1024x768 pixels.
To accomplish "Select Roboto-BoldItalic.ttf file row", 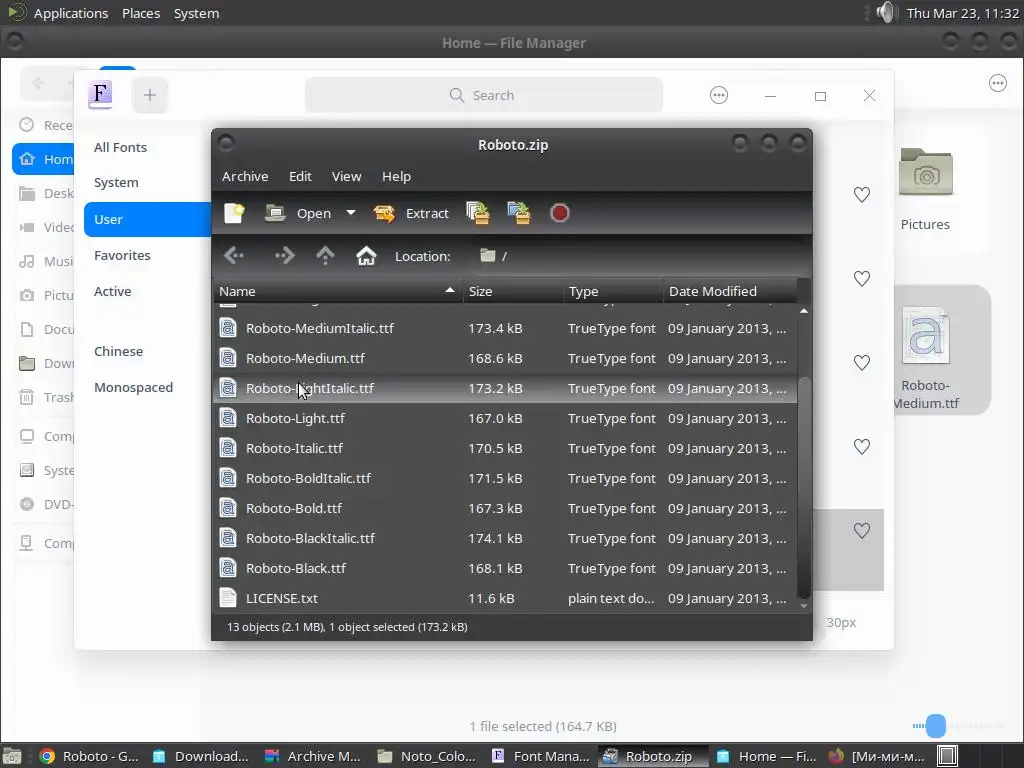I will 505,479.
